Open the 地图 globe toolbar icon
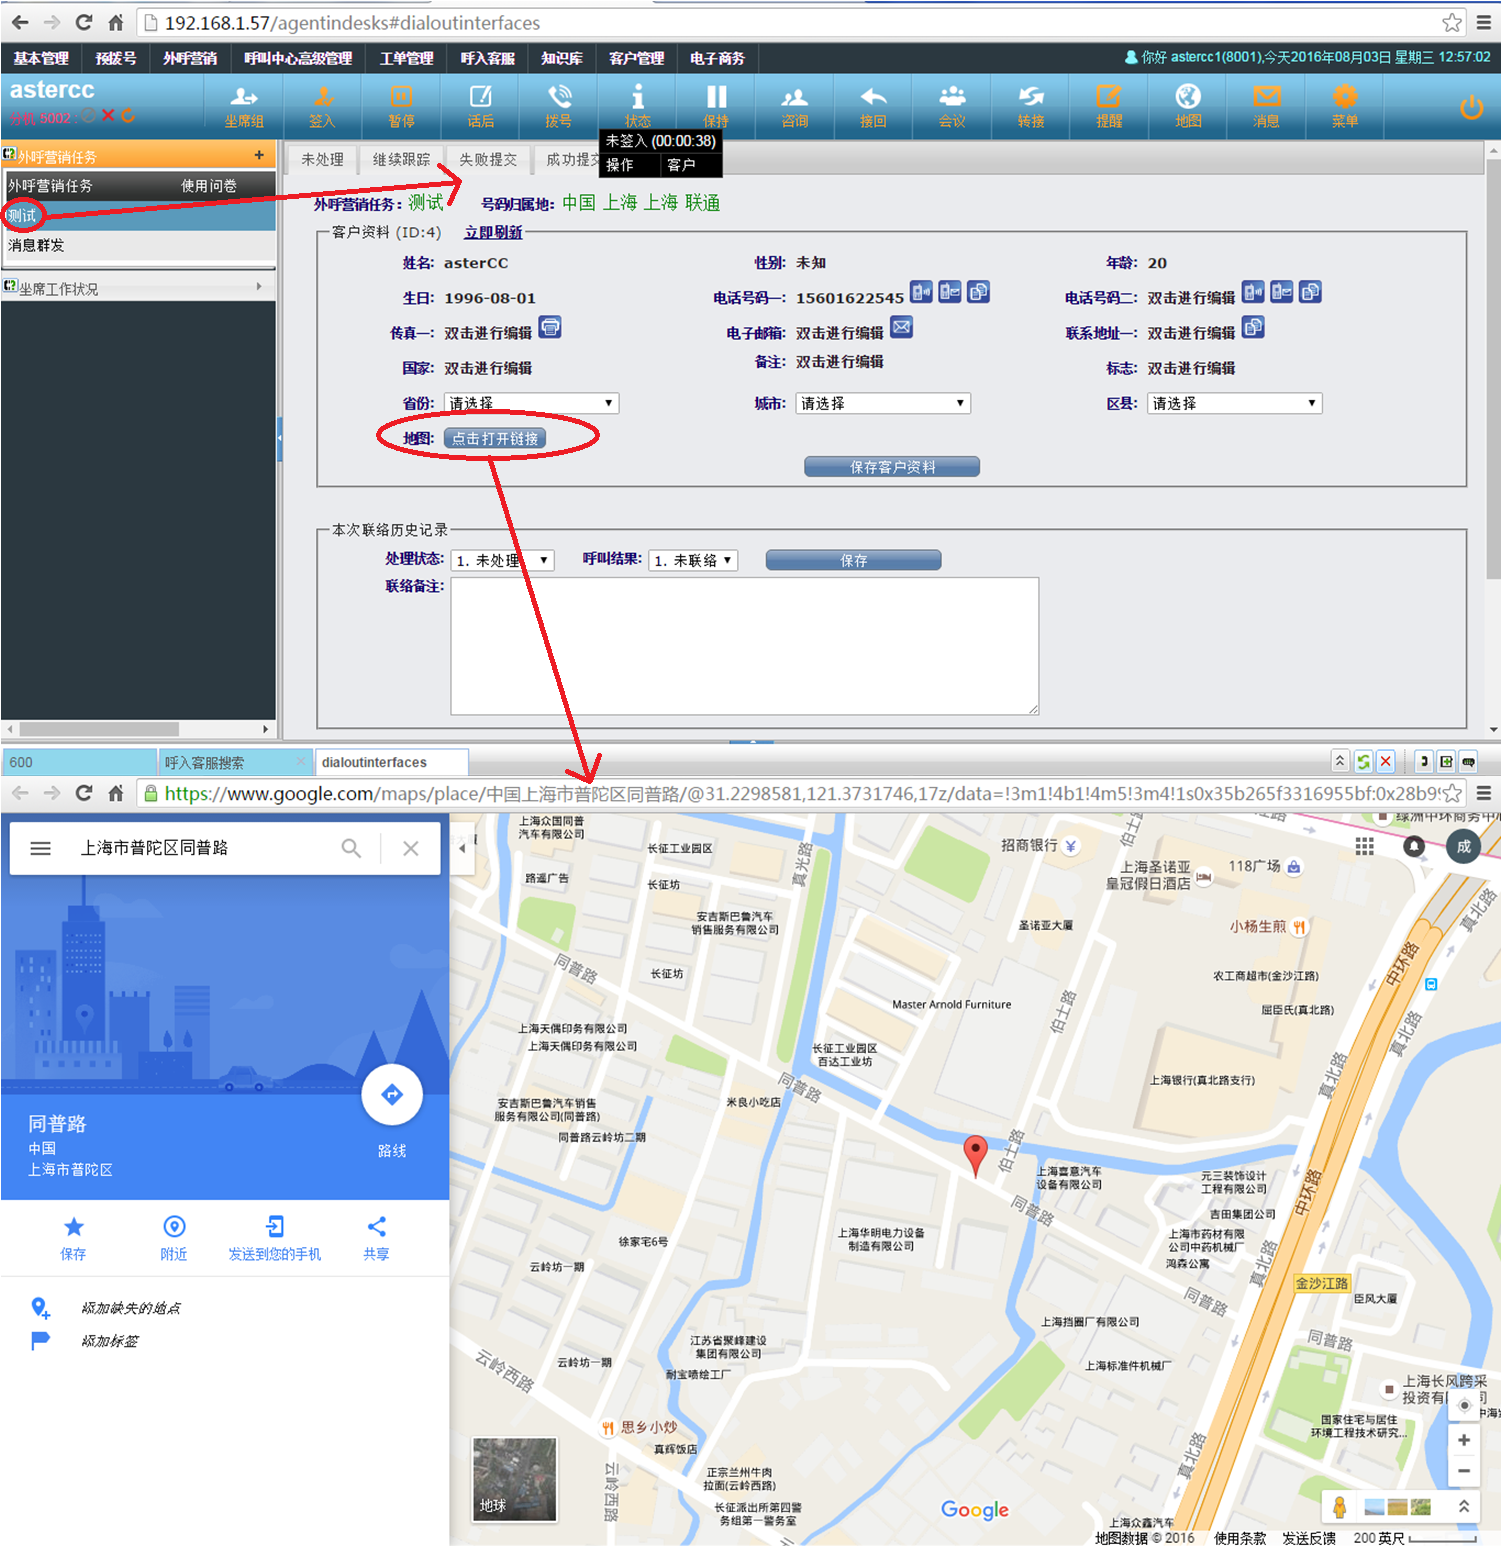 pyautogui.click(x=1188, y=105)
